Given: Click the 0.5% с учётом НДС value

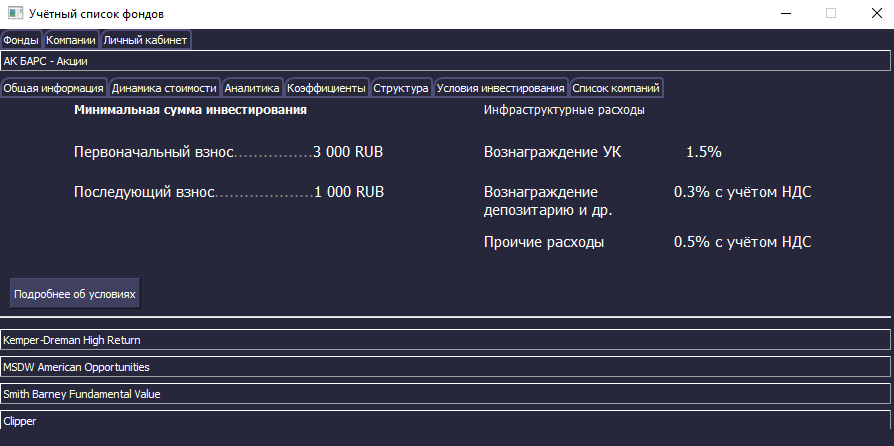Looking at the screenshot, I should 743,242.
